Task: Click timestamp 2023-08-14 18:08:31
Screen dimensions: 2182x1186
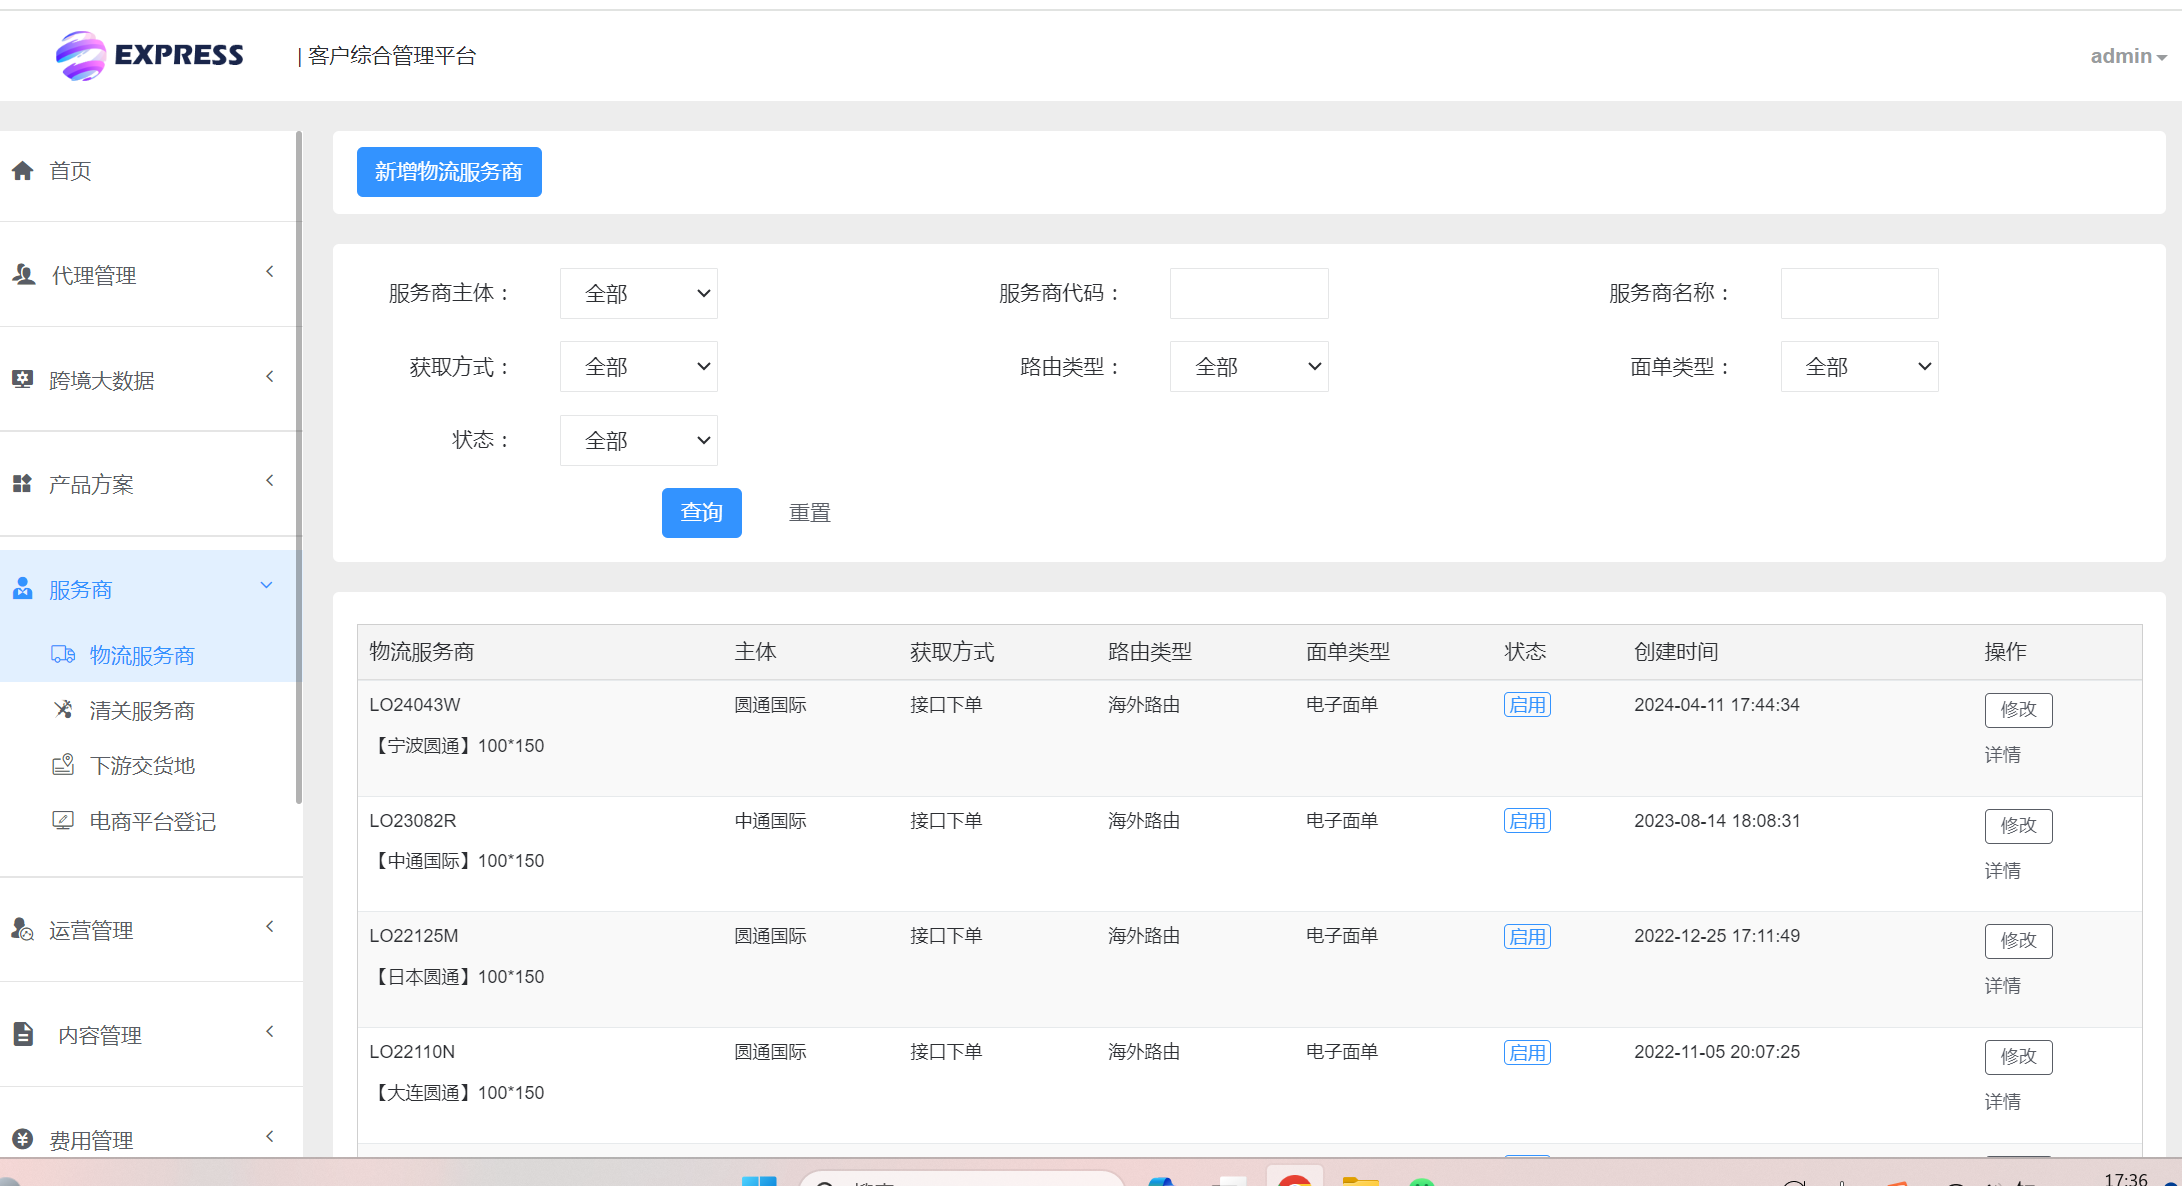Action: point(1717,821)
